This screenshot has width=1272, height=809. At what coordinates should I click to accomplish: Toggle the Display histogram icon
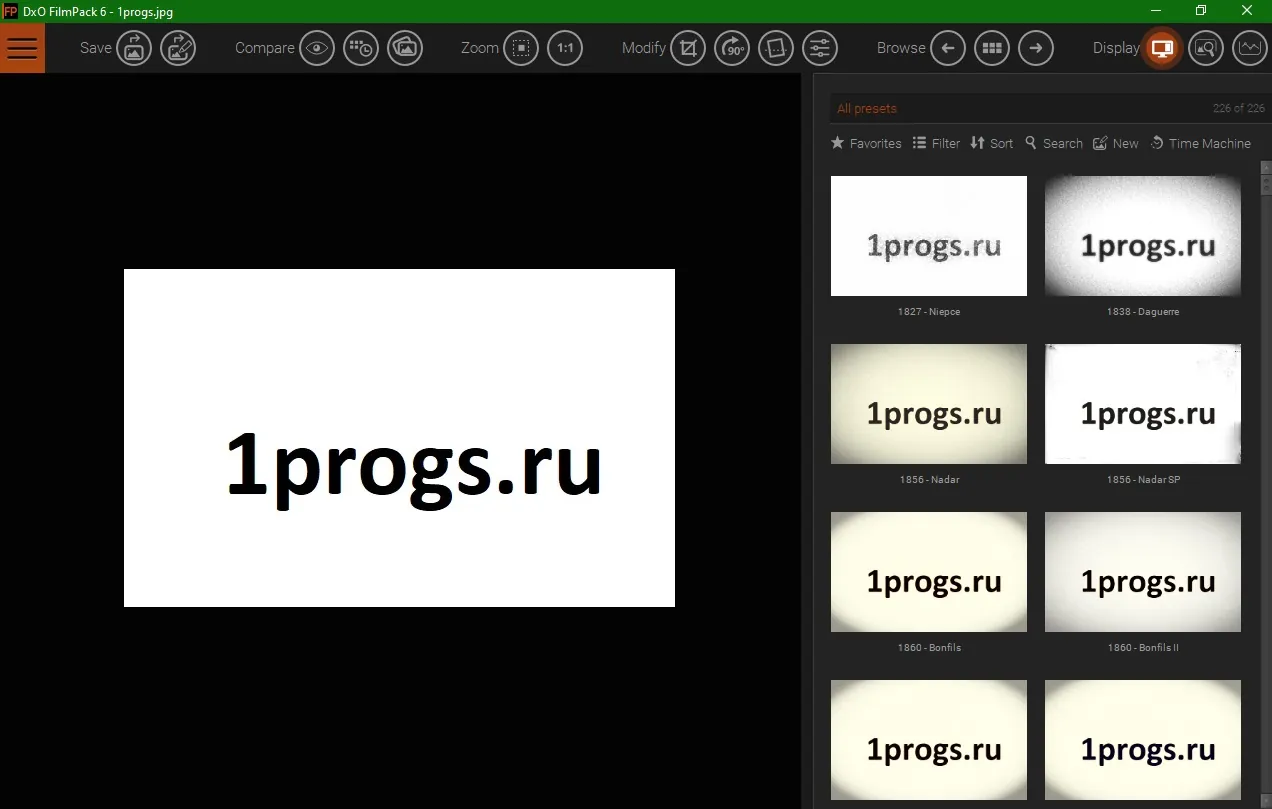pyautogui.click(x=1250, y=48)
